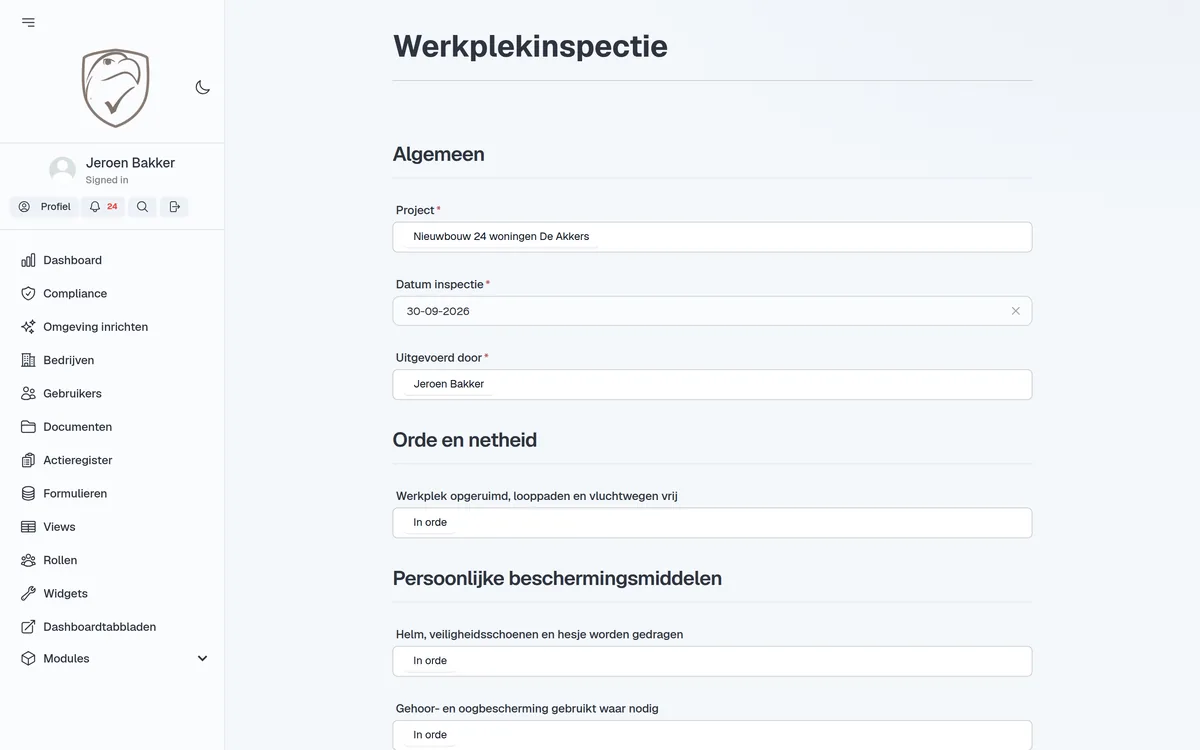1200x750 pixels.
Task: Open notifications bell with 24
Action: (103, 207)
